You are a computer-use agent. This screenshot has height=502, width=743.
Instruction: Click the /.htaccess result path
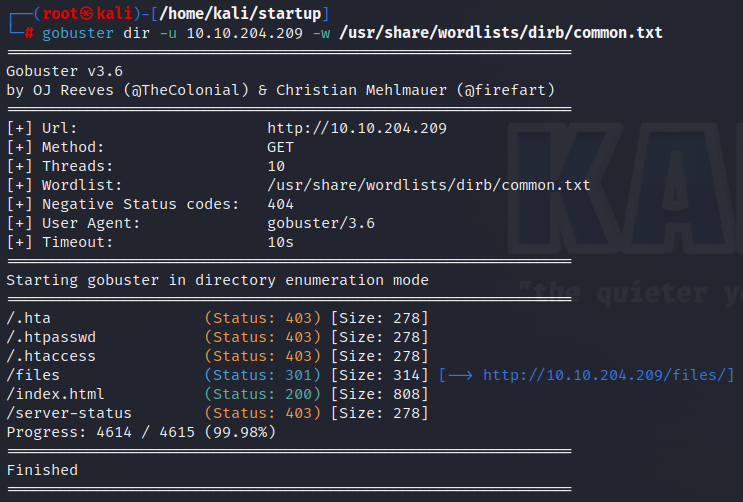tap(50, 356)
